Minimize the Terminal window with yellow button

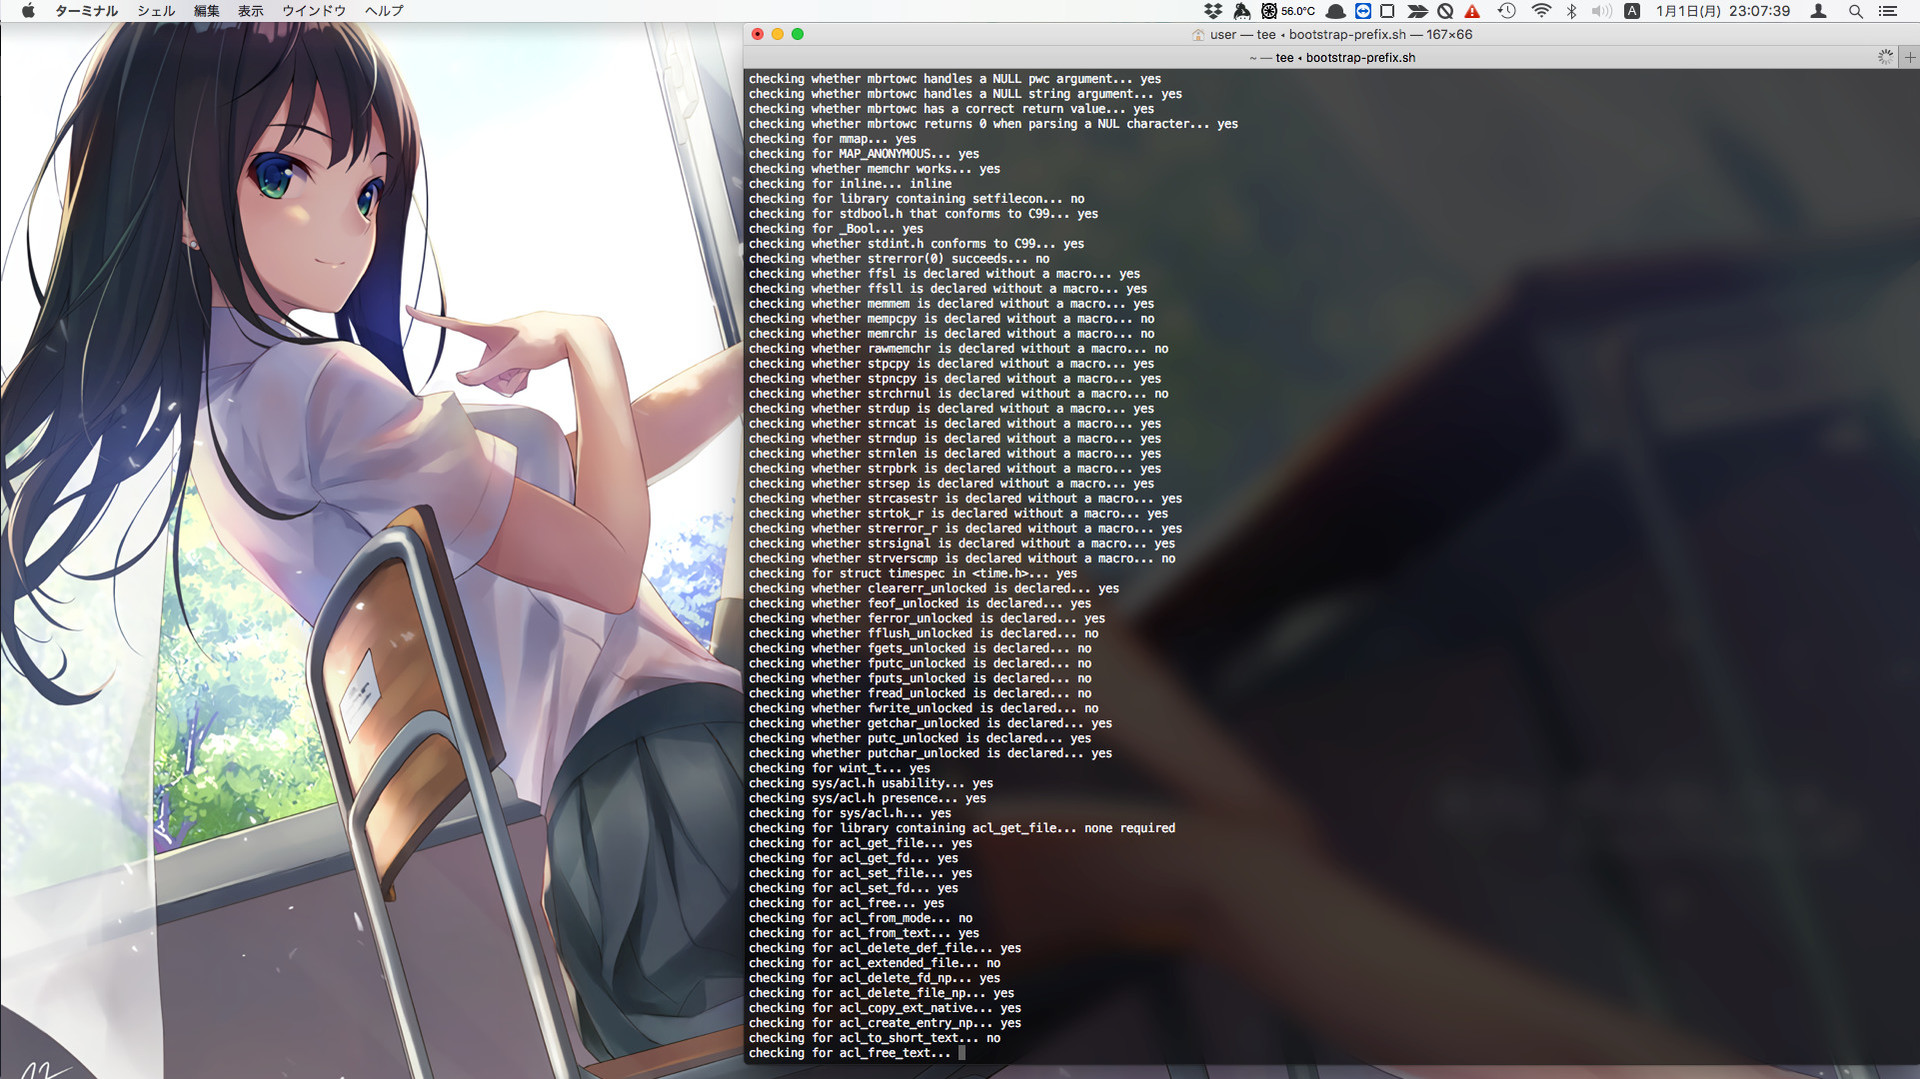[x=777, y=34]
